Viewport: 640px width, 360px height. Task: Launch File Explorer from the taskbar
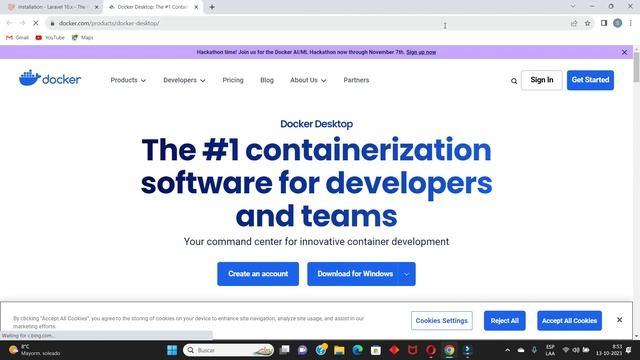[339, 350]
